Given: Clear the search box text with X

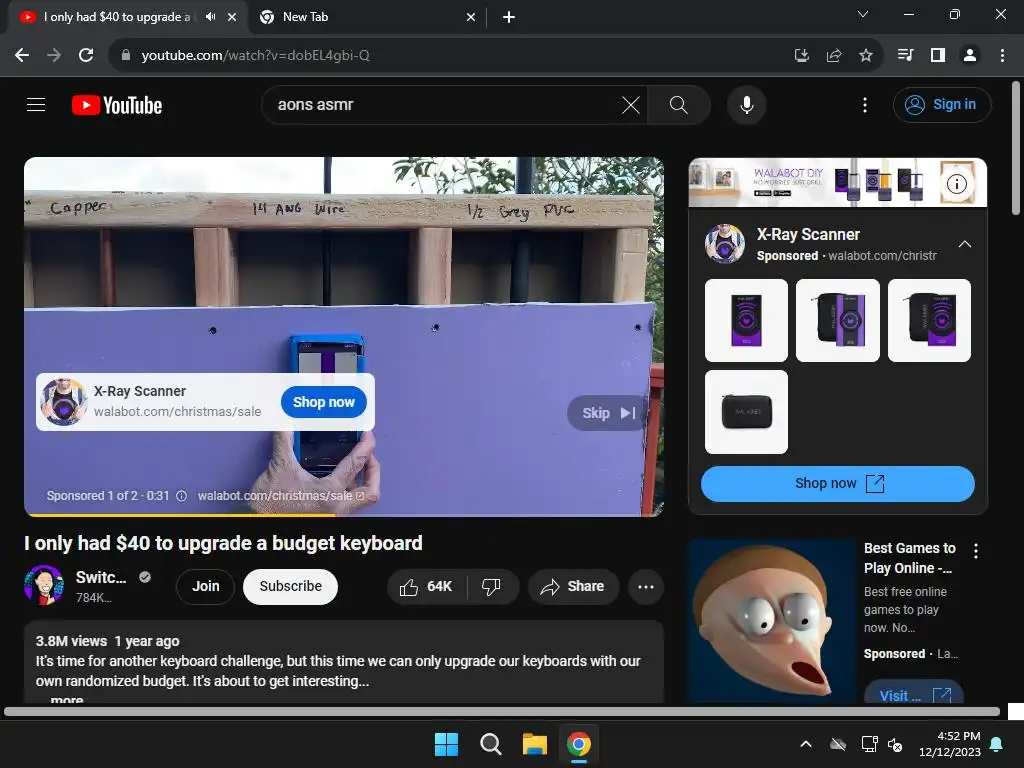Looking at the screenshot, I should tap(631, 104).
